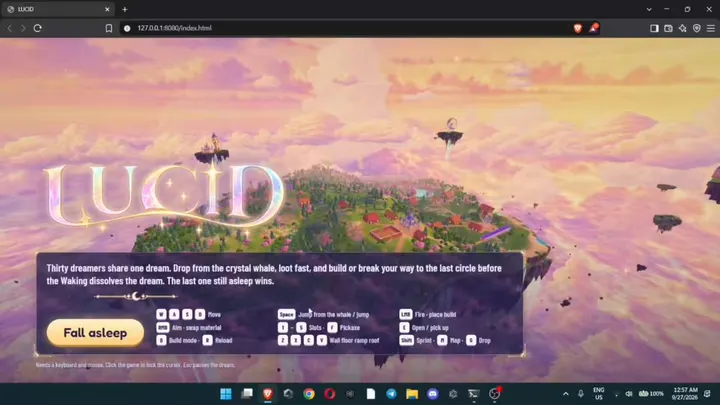Go back with the browser back arrow
The width and height of the screenshot is (720, 405).
(x=10, y=28)
